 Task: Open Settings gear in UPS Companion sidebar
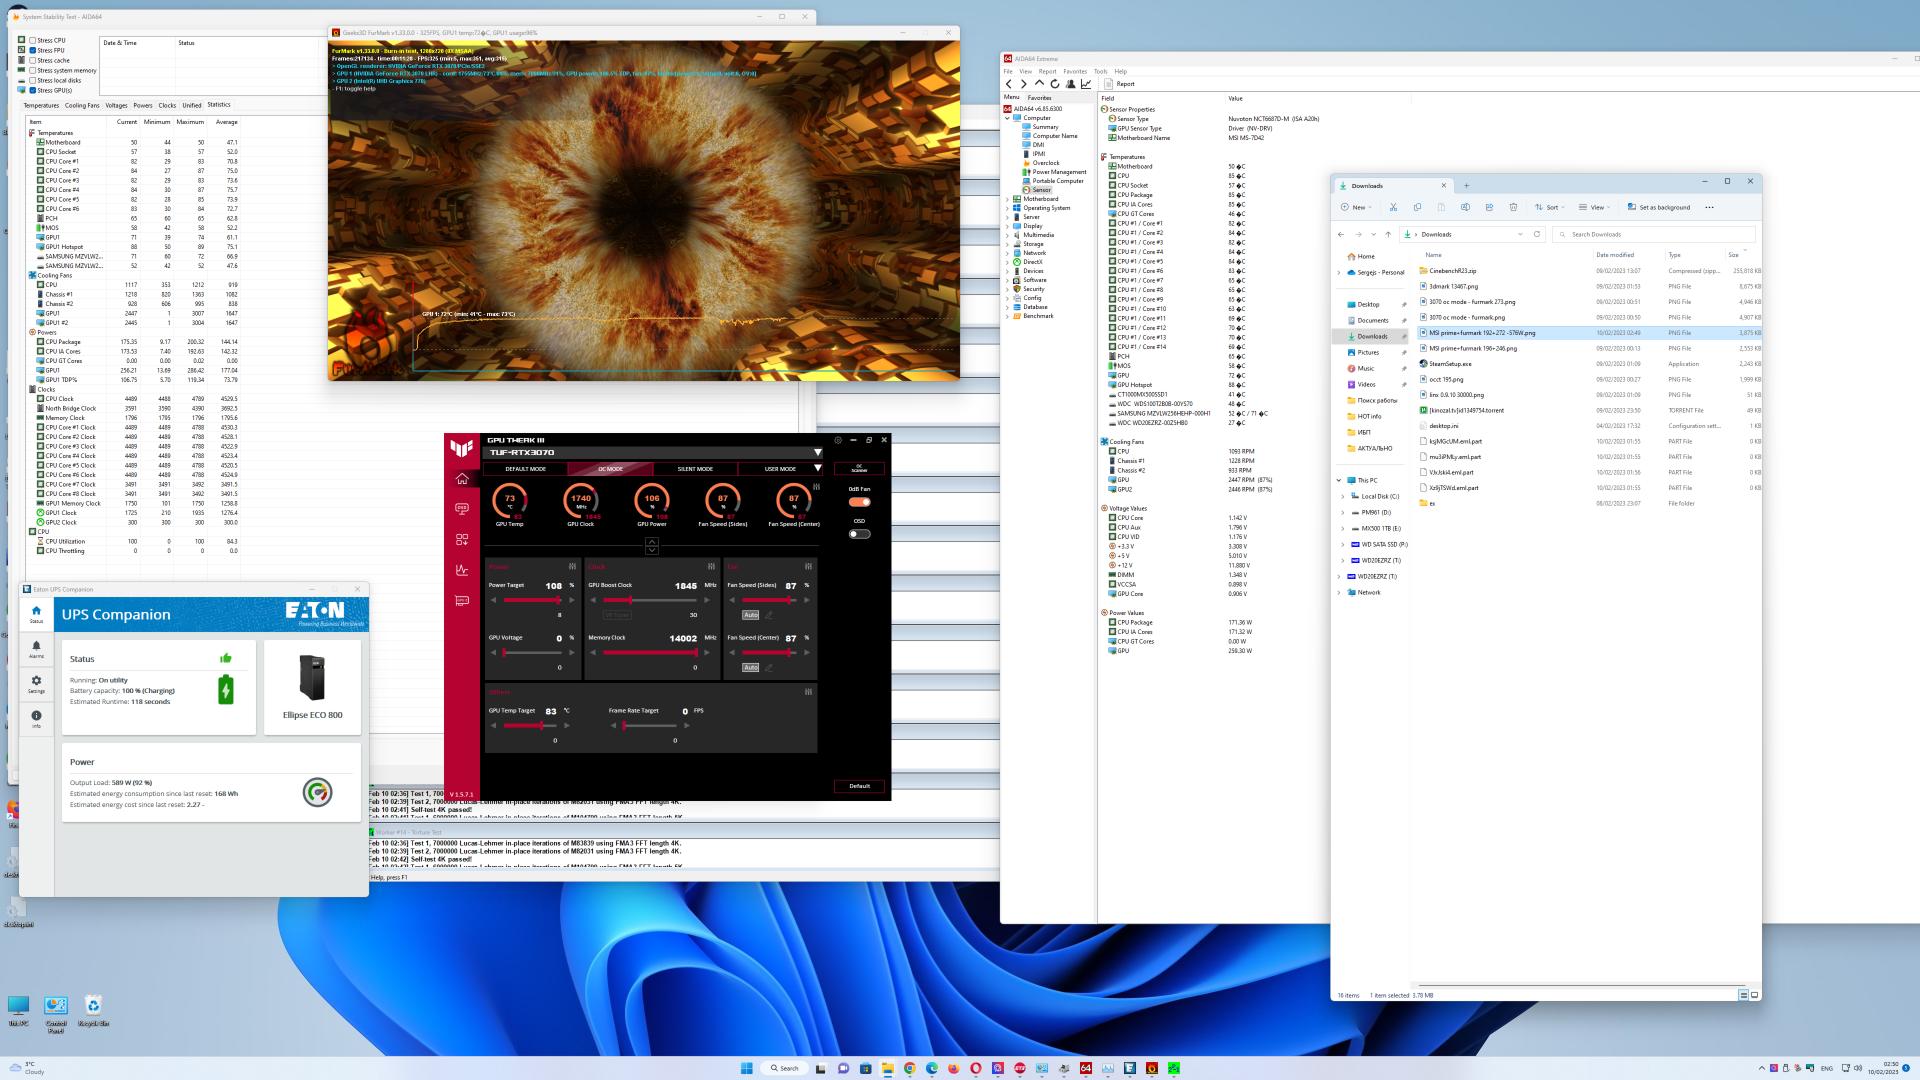click(x=36, y=683)
